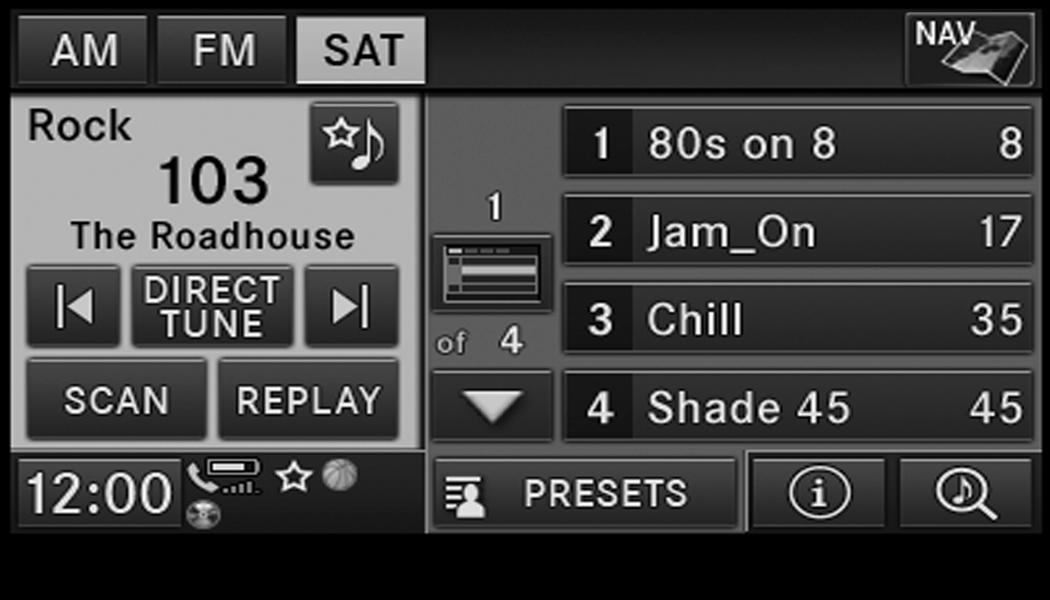The image size is (1050, 600).
Task: Skip to previous channel
Action: (x=73, y=306)
